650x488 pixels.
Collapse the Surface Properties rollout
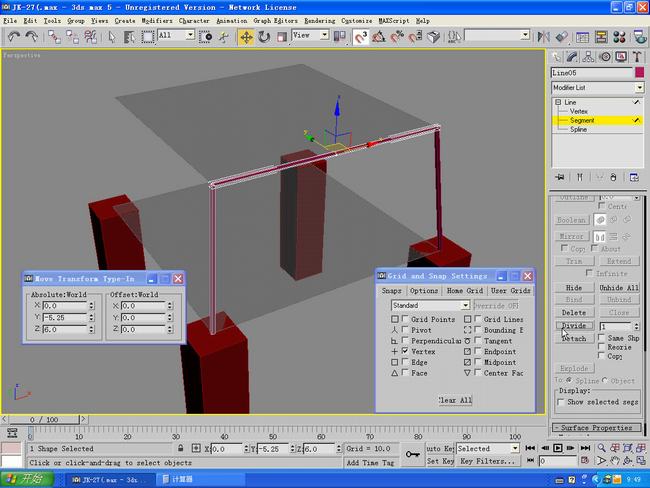(597, 427)
